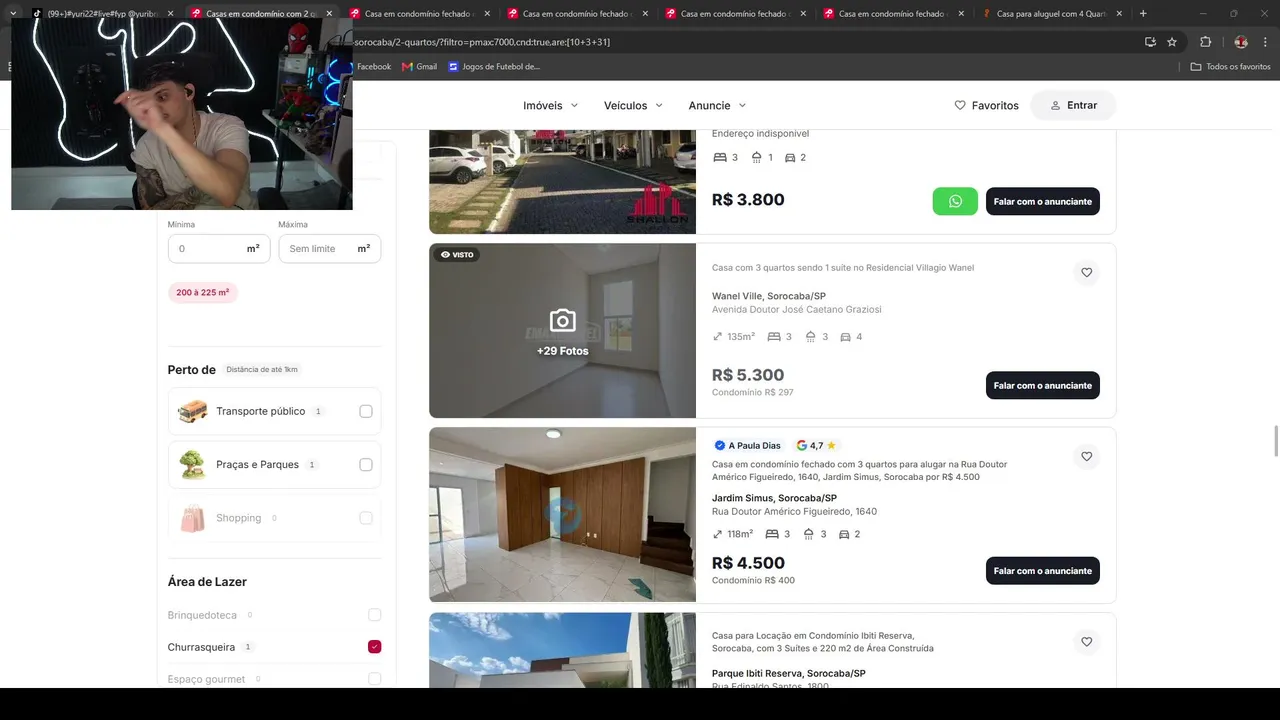Click Falar com o anunciante for R$ 5.300
The image size is (1280, 720).
pos(1043,385)
